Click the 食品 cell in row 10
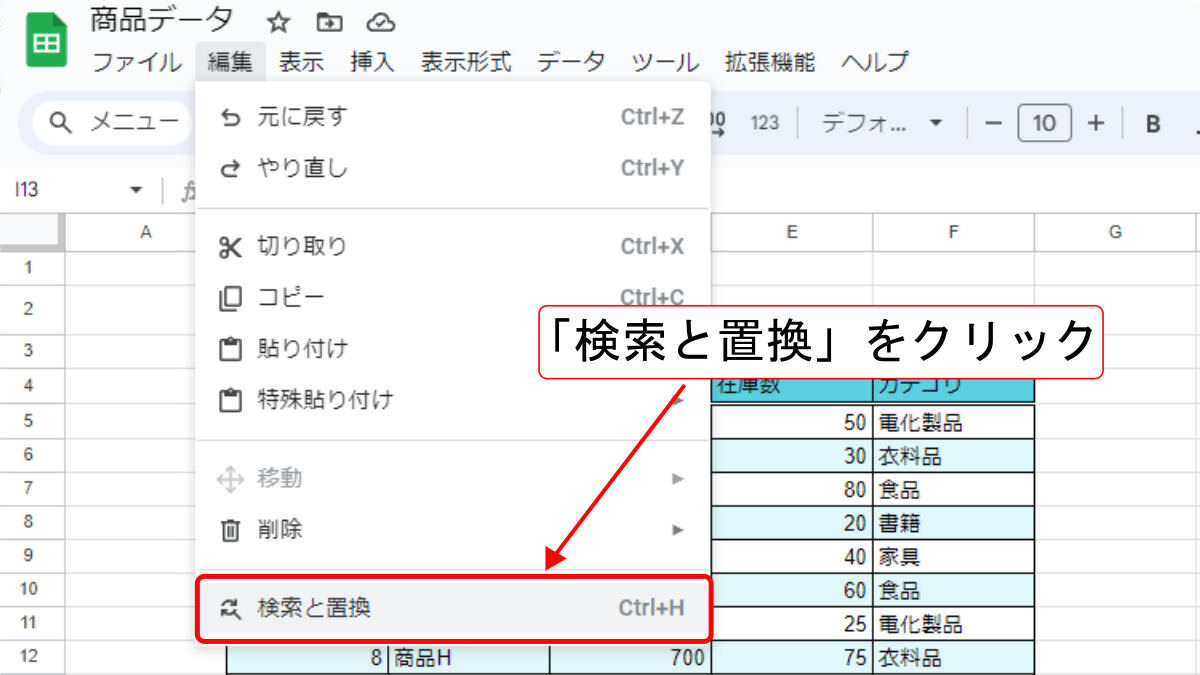 click(x=954, y=591)
